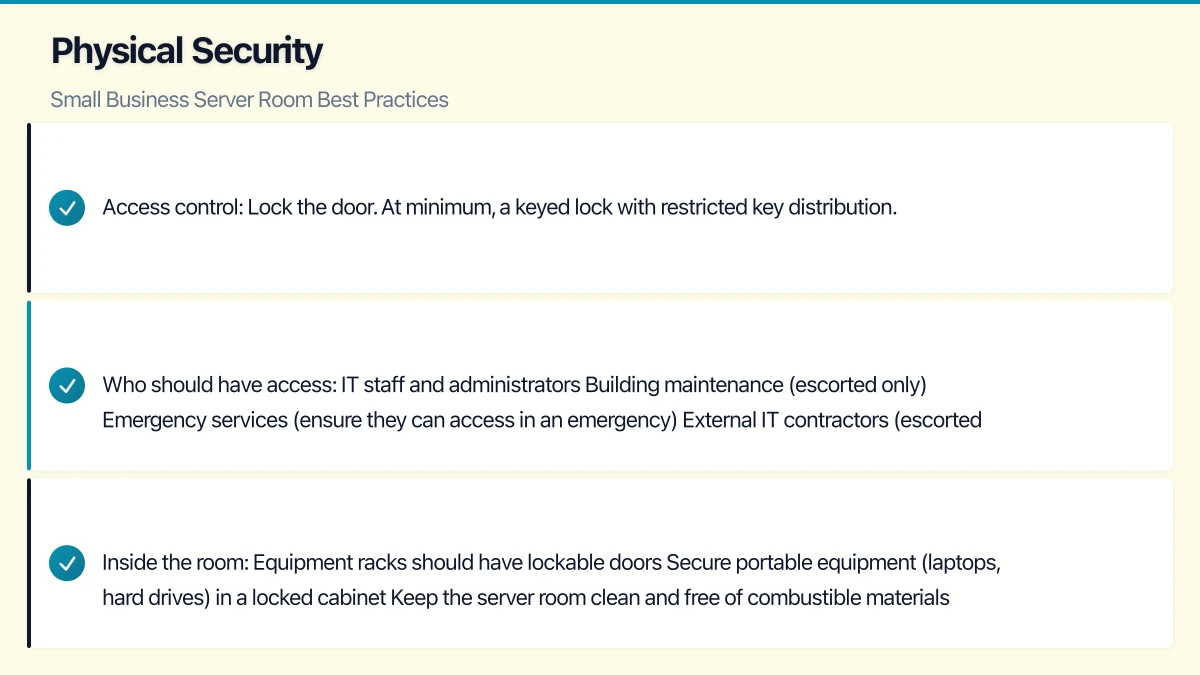Click the dark accent bar on Access control card

pyautogui.click(x=29, y=208)
